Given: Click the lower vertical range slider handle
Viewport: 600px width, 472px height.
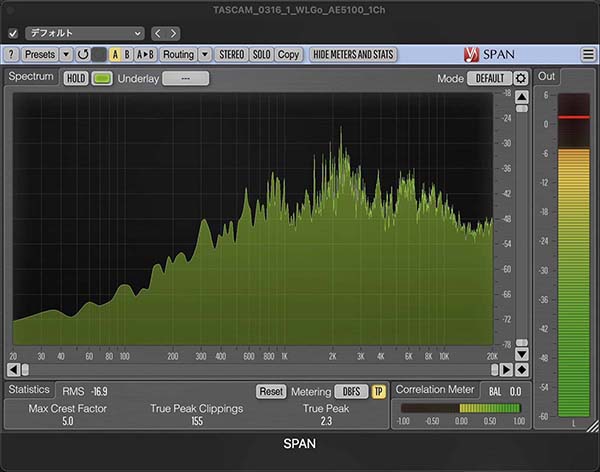Looking at the screenshot, I should 522,342.
